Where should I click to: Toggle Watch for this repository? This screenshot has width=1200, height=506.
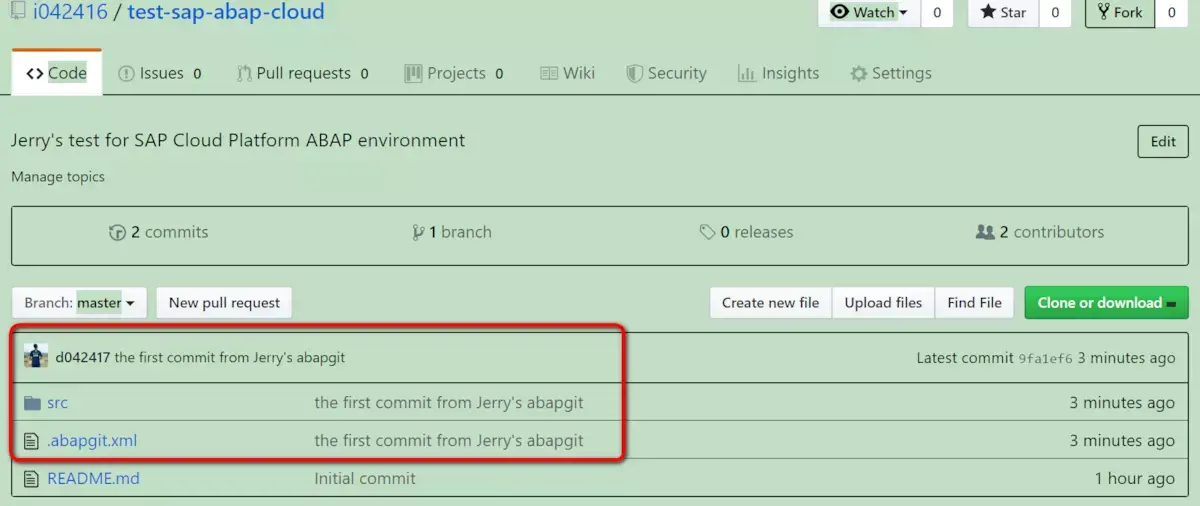pyautogui.click(x=868, y=13)
